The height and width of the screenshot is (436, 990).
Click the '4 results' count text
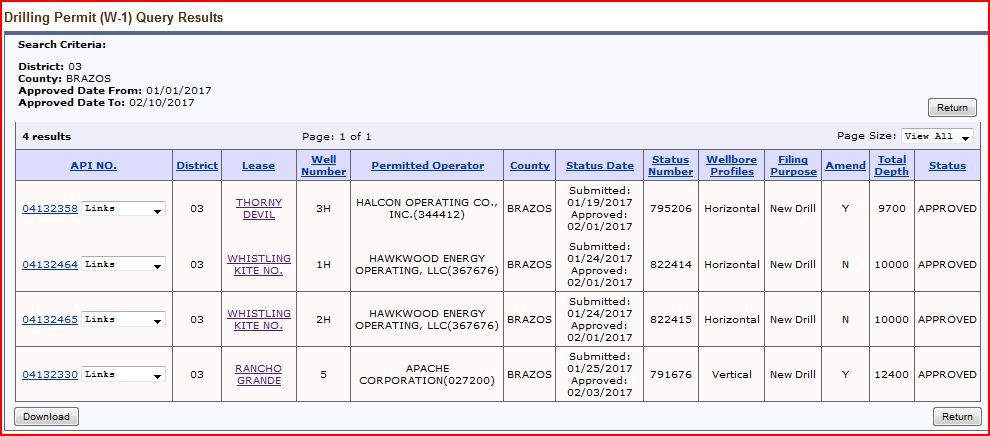tap(47, 136)
